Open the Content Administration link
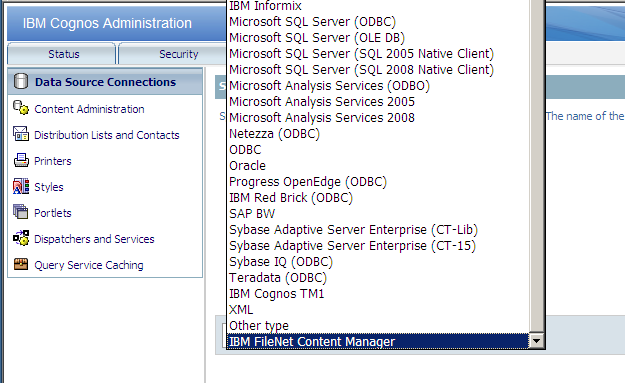Image resolution: width=625 pixels, height=383 pixels. [89, 109]
